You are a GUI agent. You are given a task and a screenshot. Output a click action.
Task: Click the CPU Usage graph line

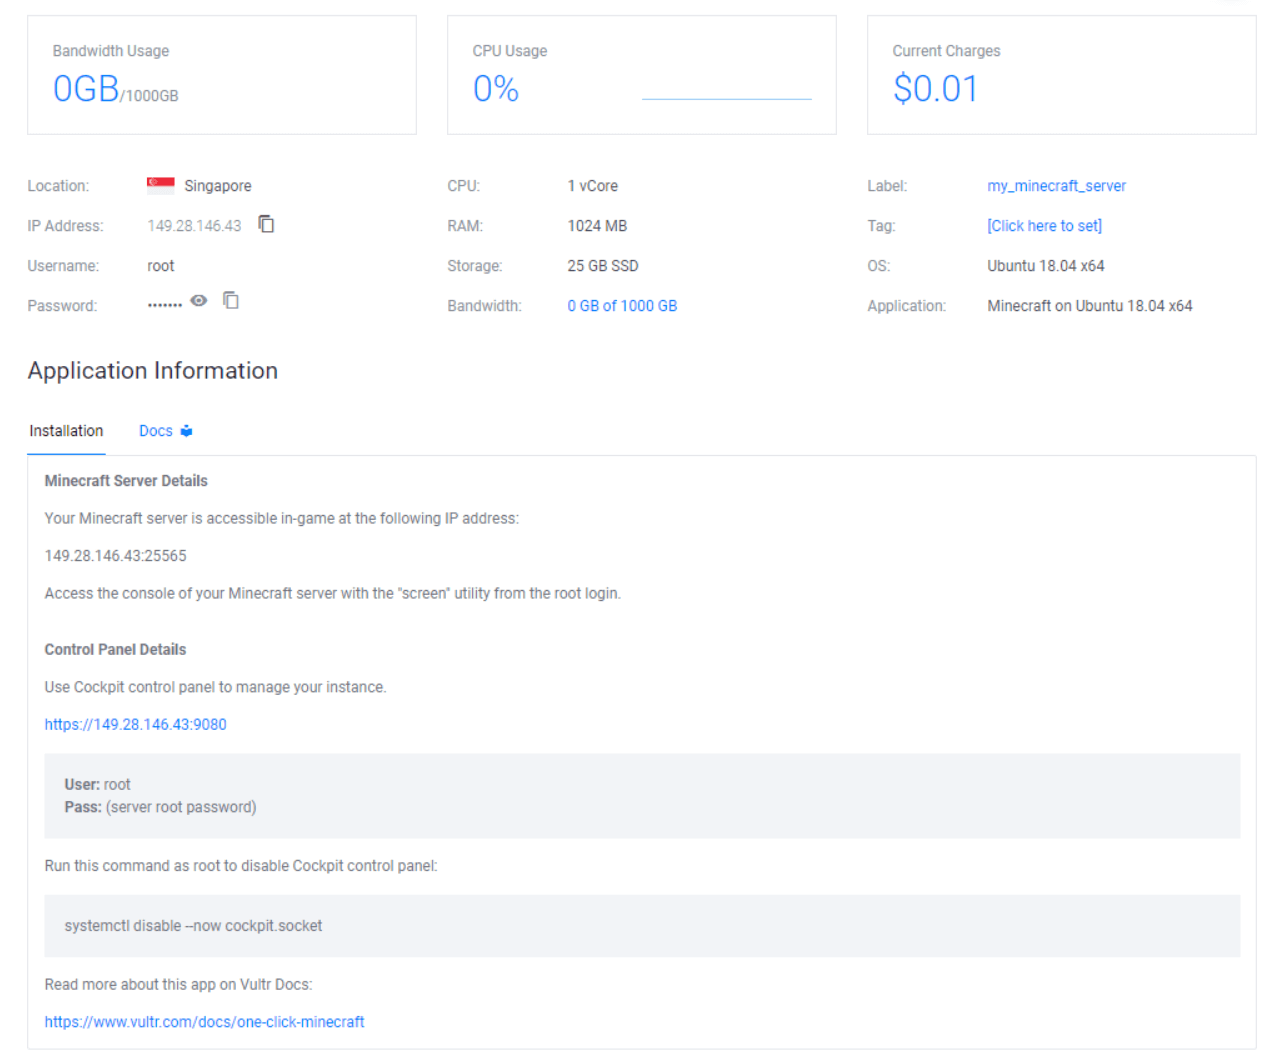click(x=727, y=98)
